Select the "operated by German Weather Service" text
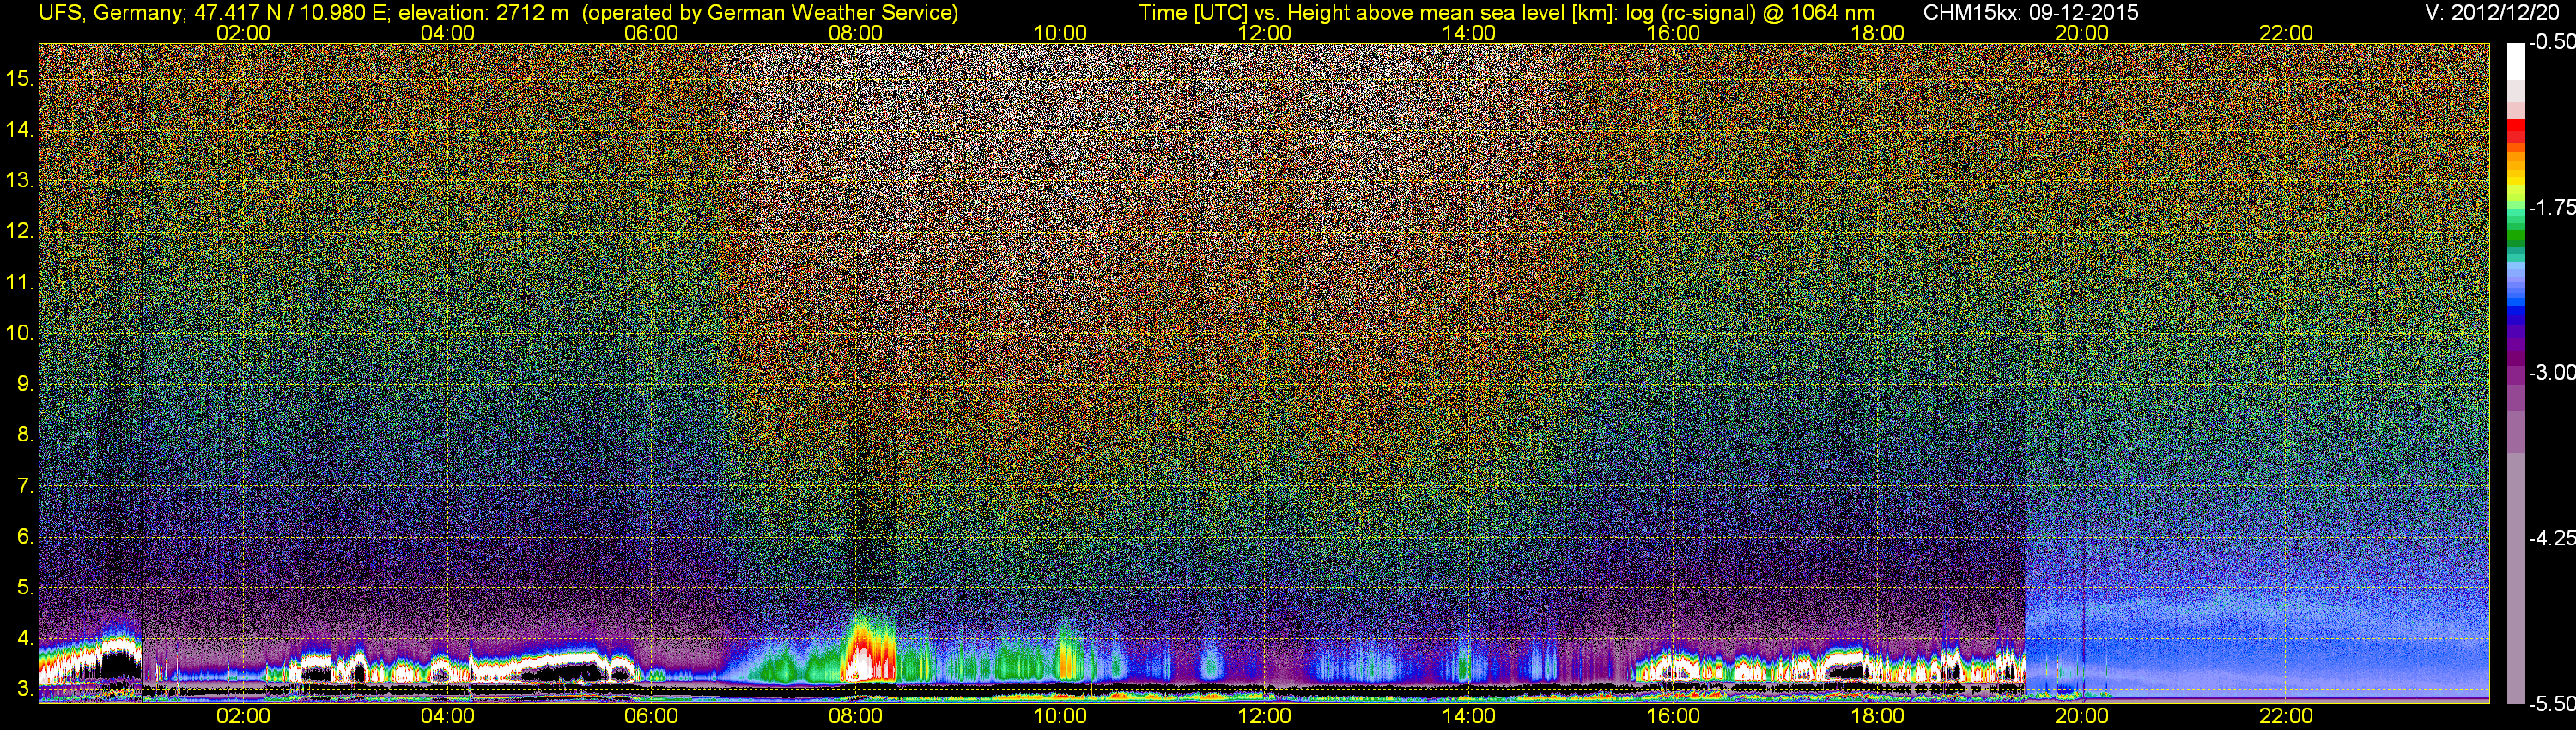 [x=770, y=12]
